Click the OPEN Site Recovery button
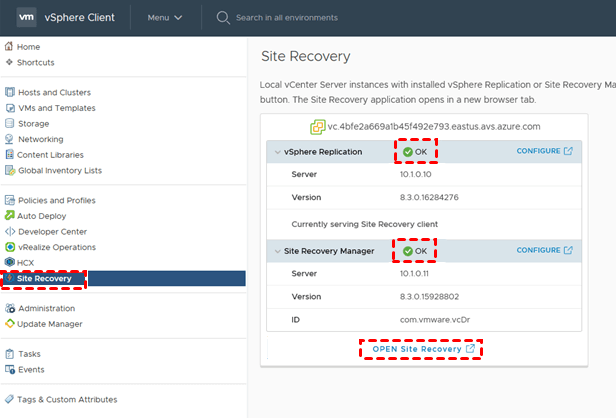616x418 pixels. coord(420,349)
